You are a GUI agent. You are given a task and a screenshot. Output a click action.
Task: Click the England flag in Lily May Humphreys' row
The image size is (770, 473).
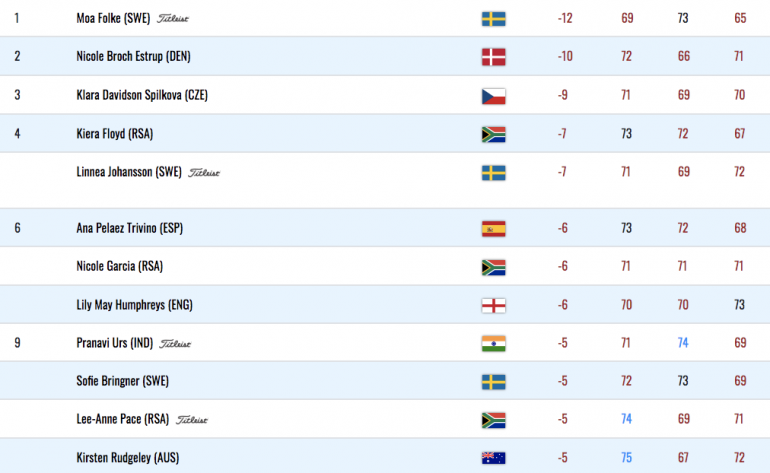[494, 306]
